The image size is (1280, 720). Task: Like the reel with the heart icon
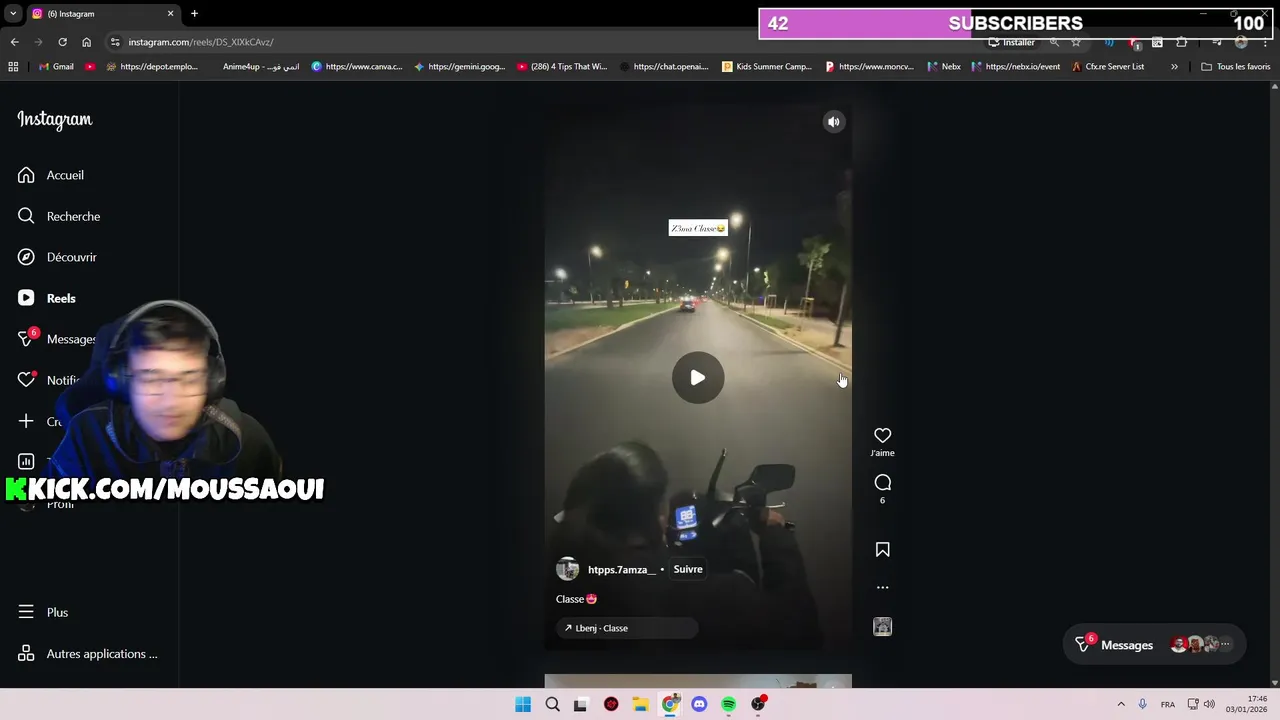[x=882, y=436]
